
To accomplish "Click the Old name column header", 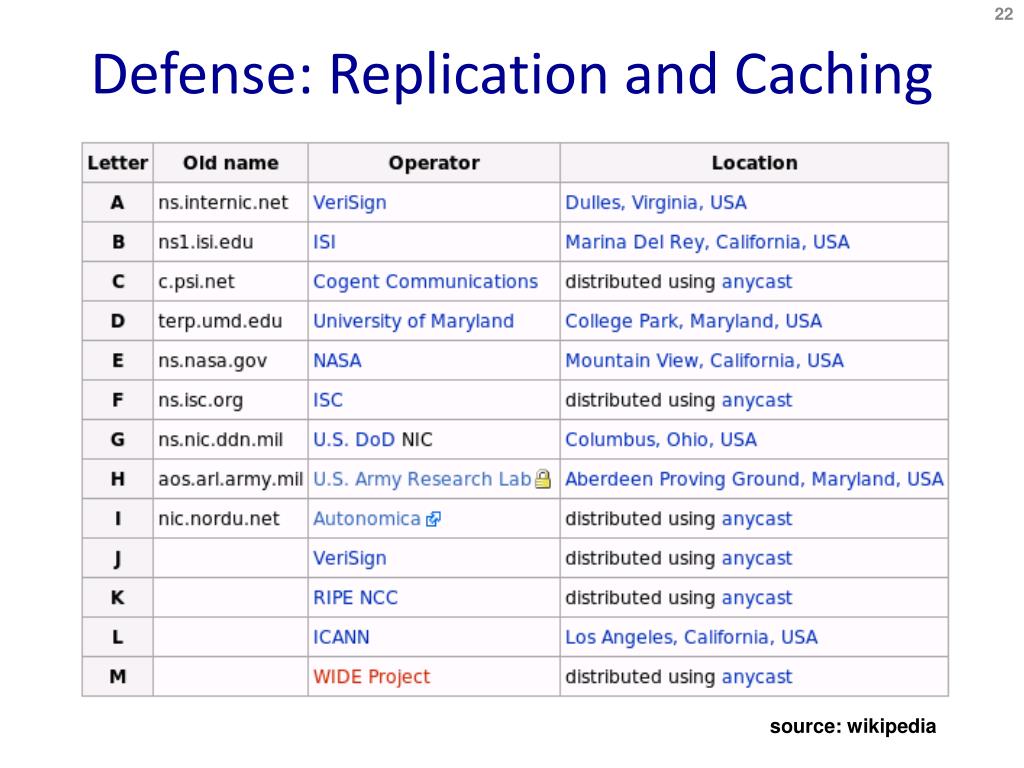I will 231,163.
